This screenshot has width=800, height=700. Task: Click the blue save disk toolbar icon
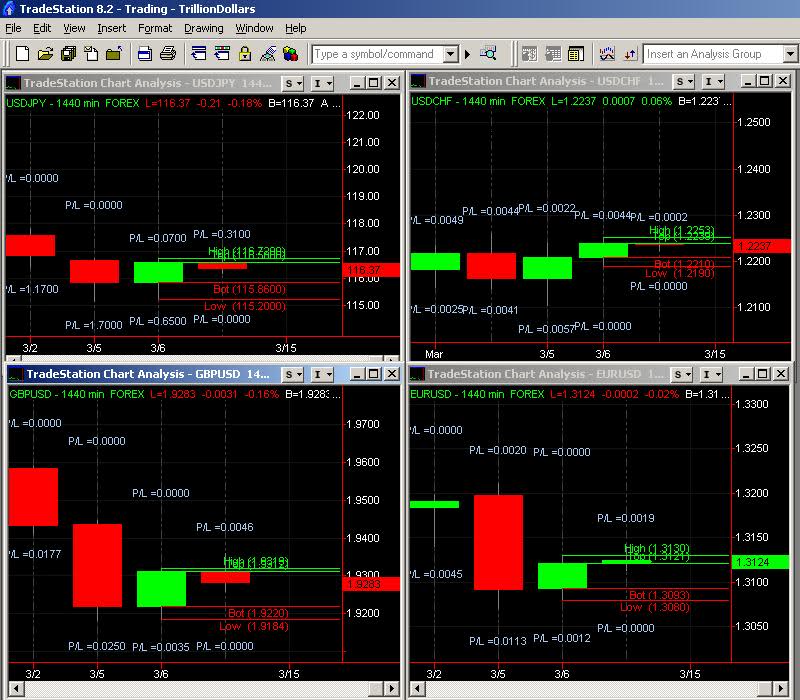[x=145, y=54]
